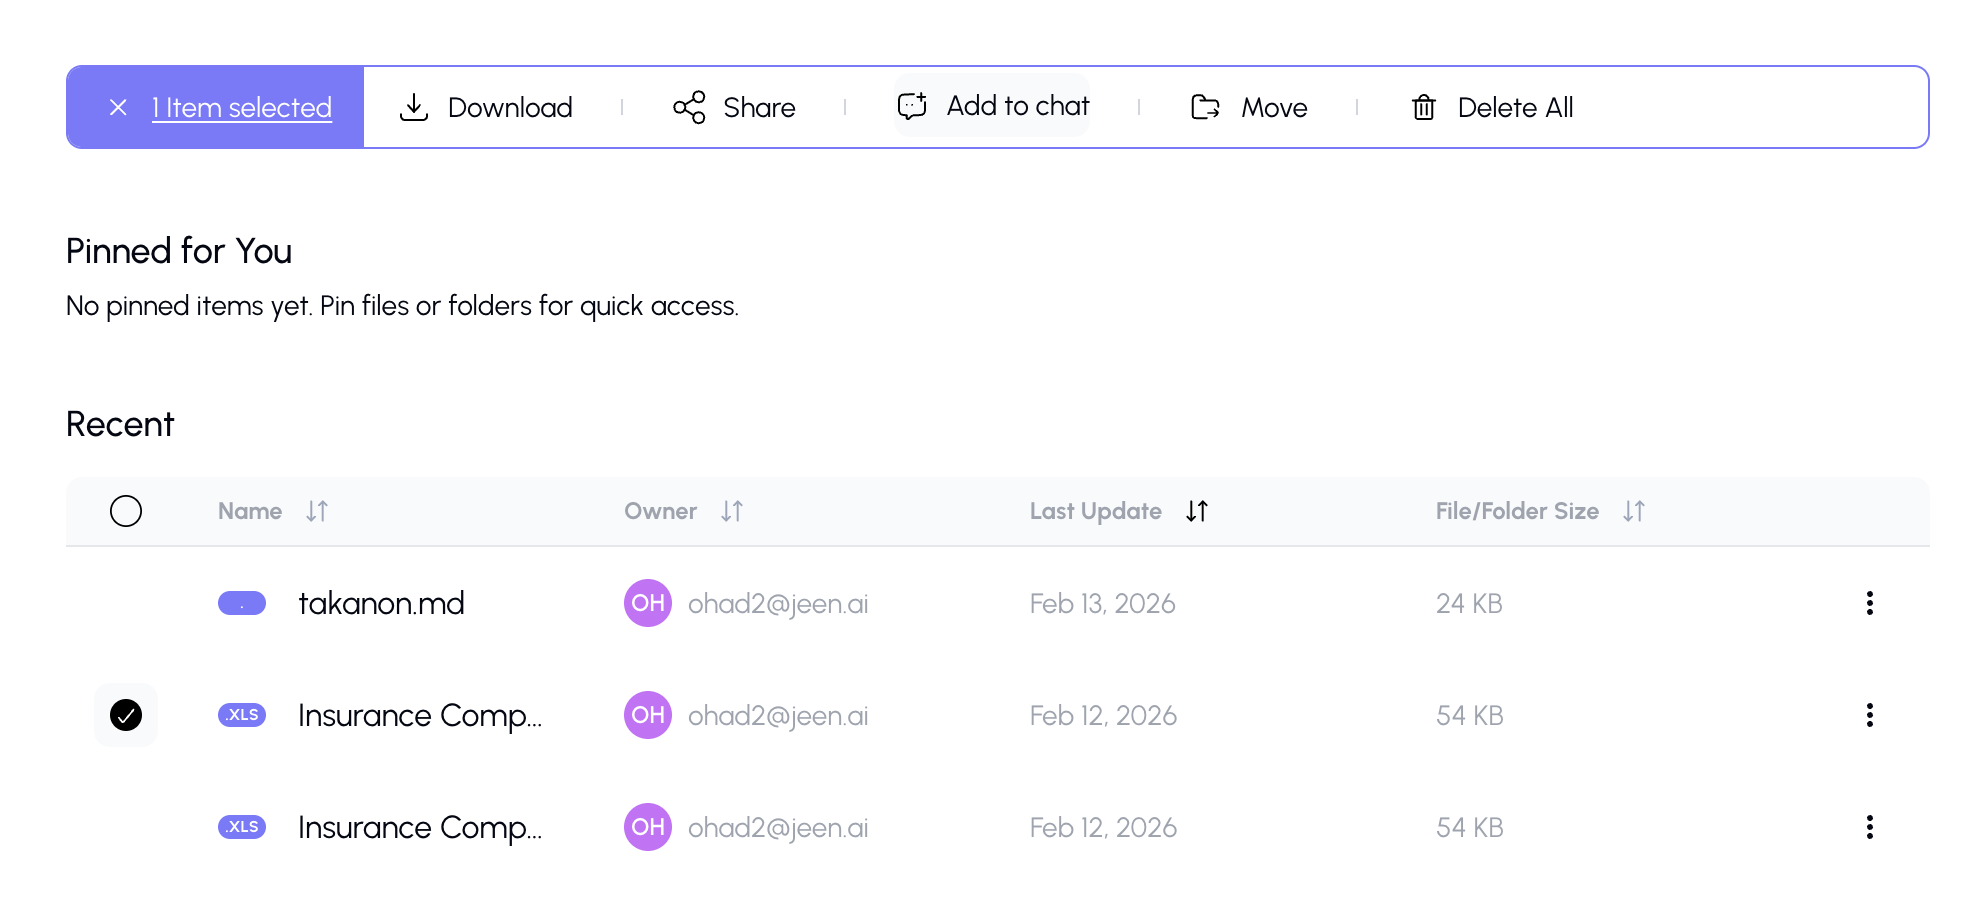Open options menu for last Insurance file
This screenshot has height=902, width=1988.
tap(1869, 827)
